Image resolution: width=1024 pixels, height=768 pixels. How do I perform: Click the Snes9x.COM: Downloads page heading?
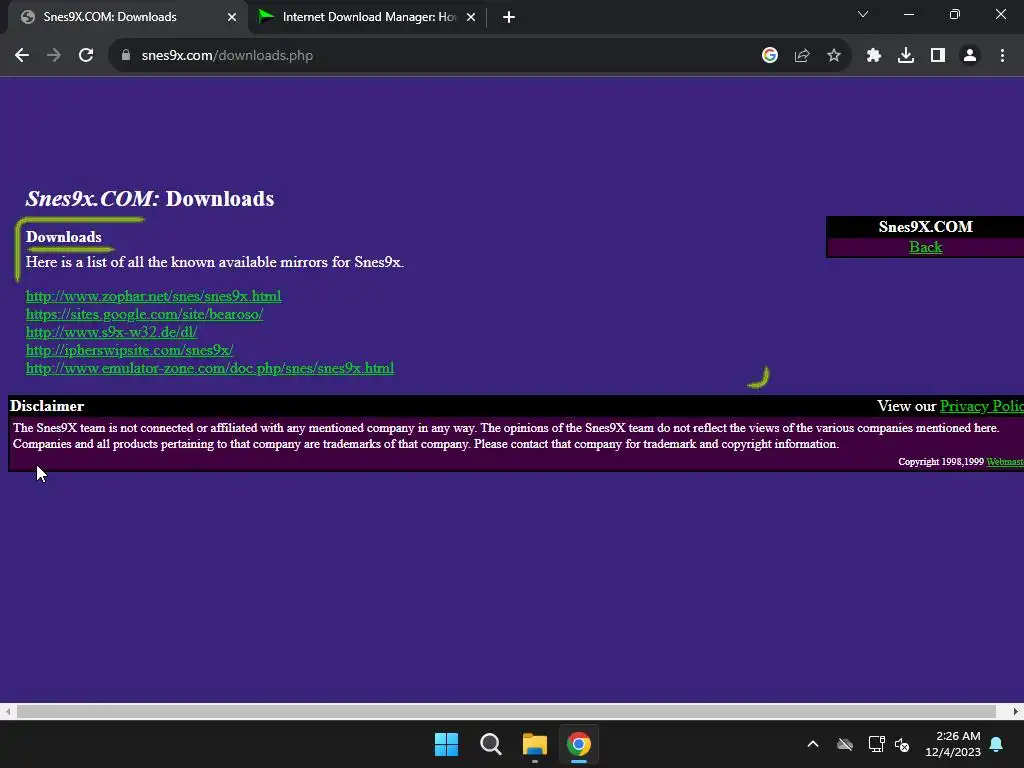click(x=150, y=199)
